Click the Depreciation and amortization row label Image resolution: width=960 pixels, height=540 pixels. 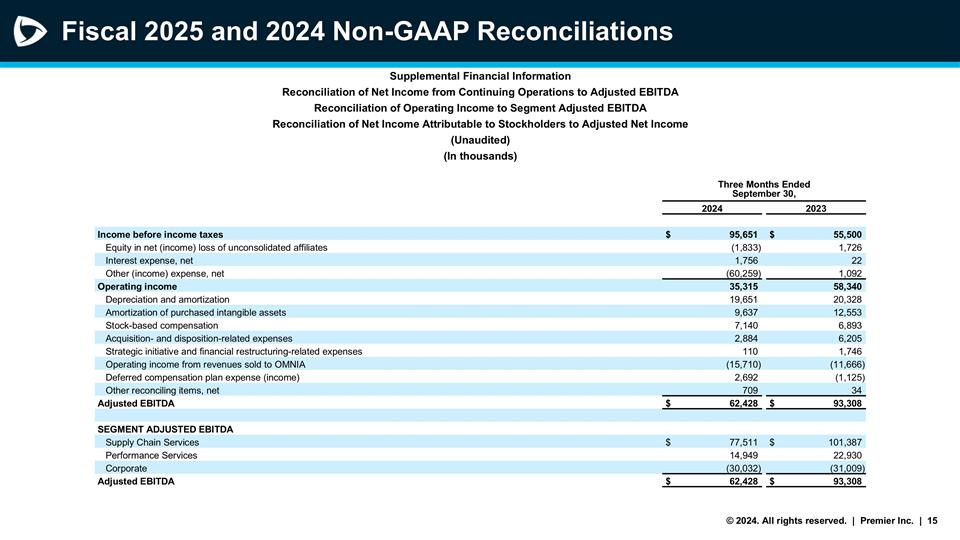coord(167,299)
